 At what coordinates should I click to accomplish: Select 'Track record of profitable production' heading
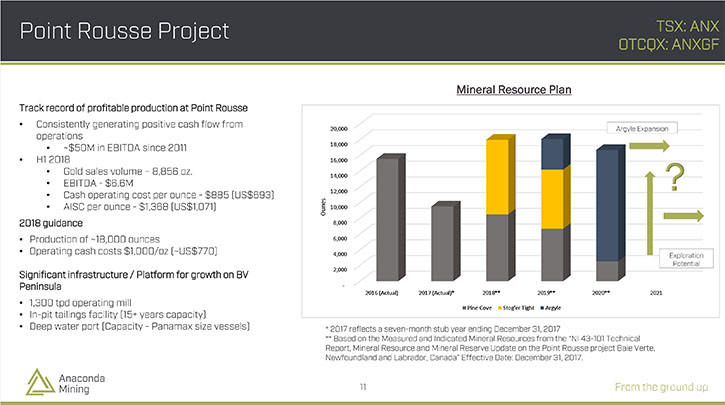[x=133, y=108]
